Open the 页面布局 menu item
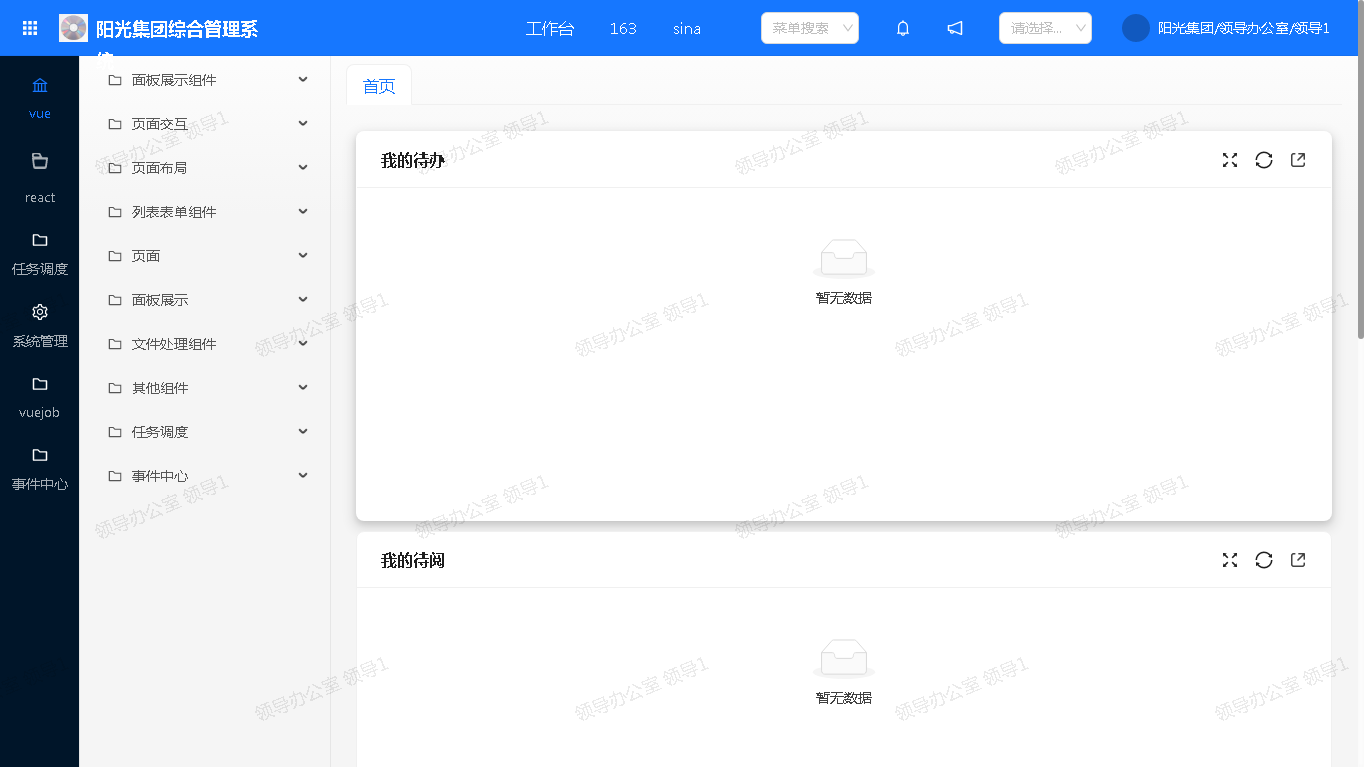 (x=205, y=168)
